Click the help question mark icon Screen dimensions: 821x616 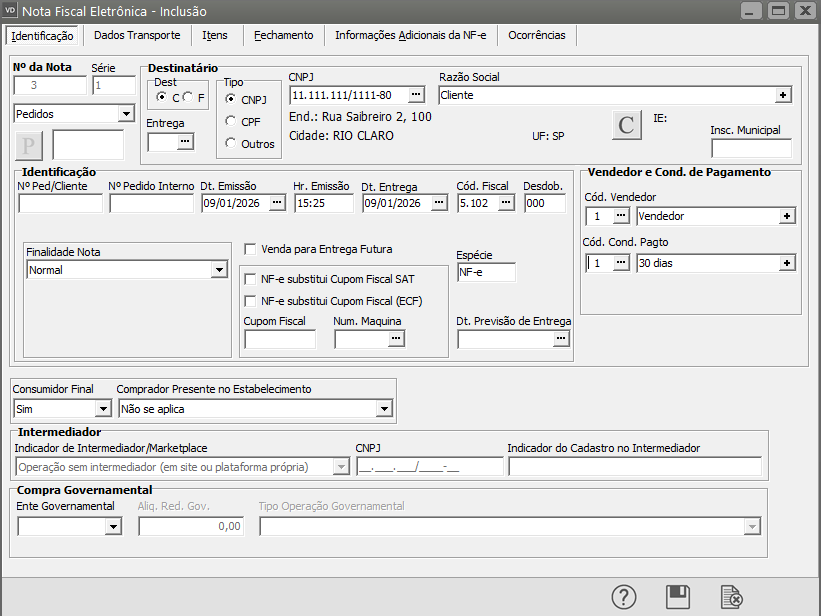(x=624, y=597)
